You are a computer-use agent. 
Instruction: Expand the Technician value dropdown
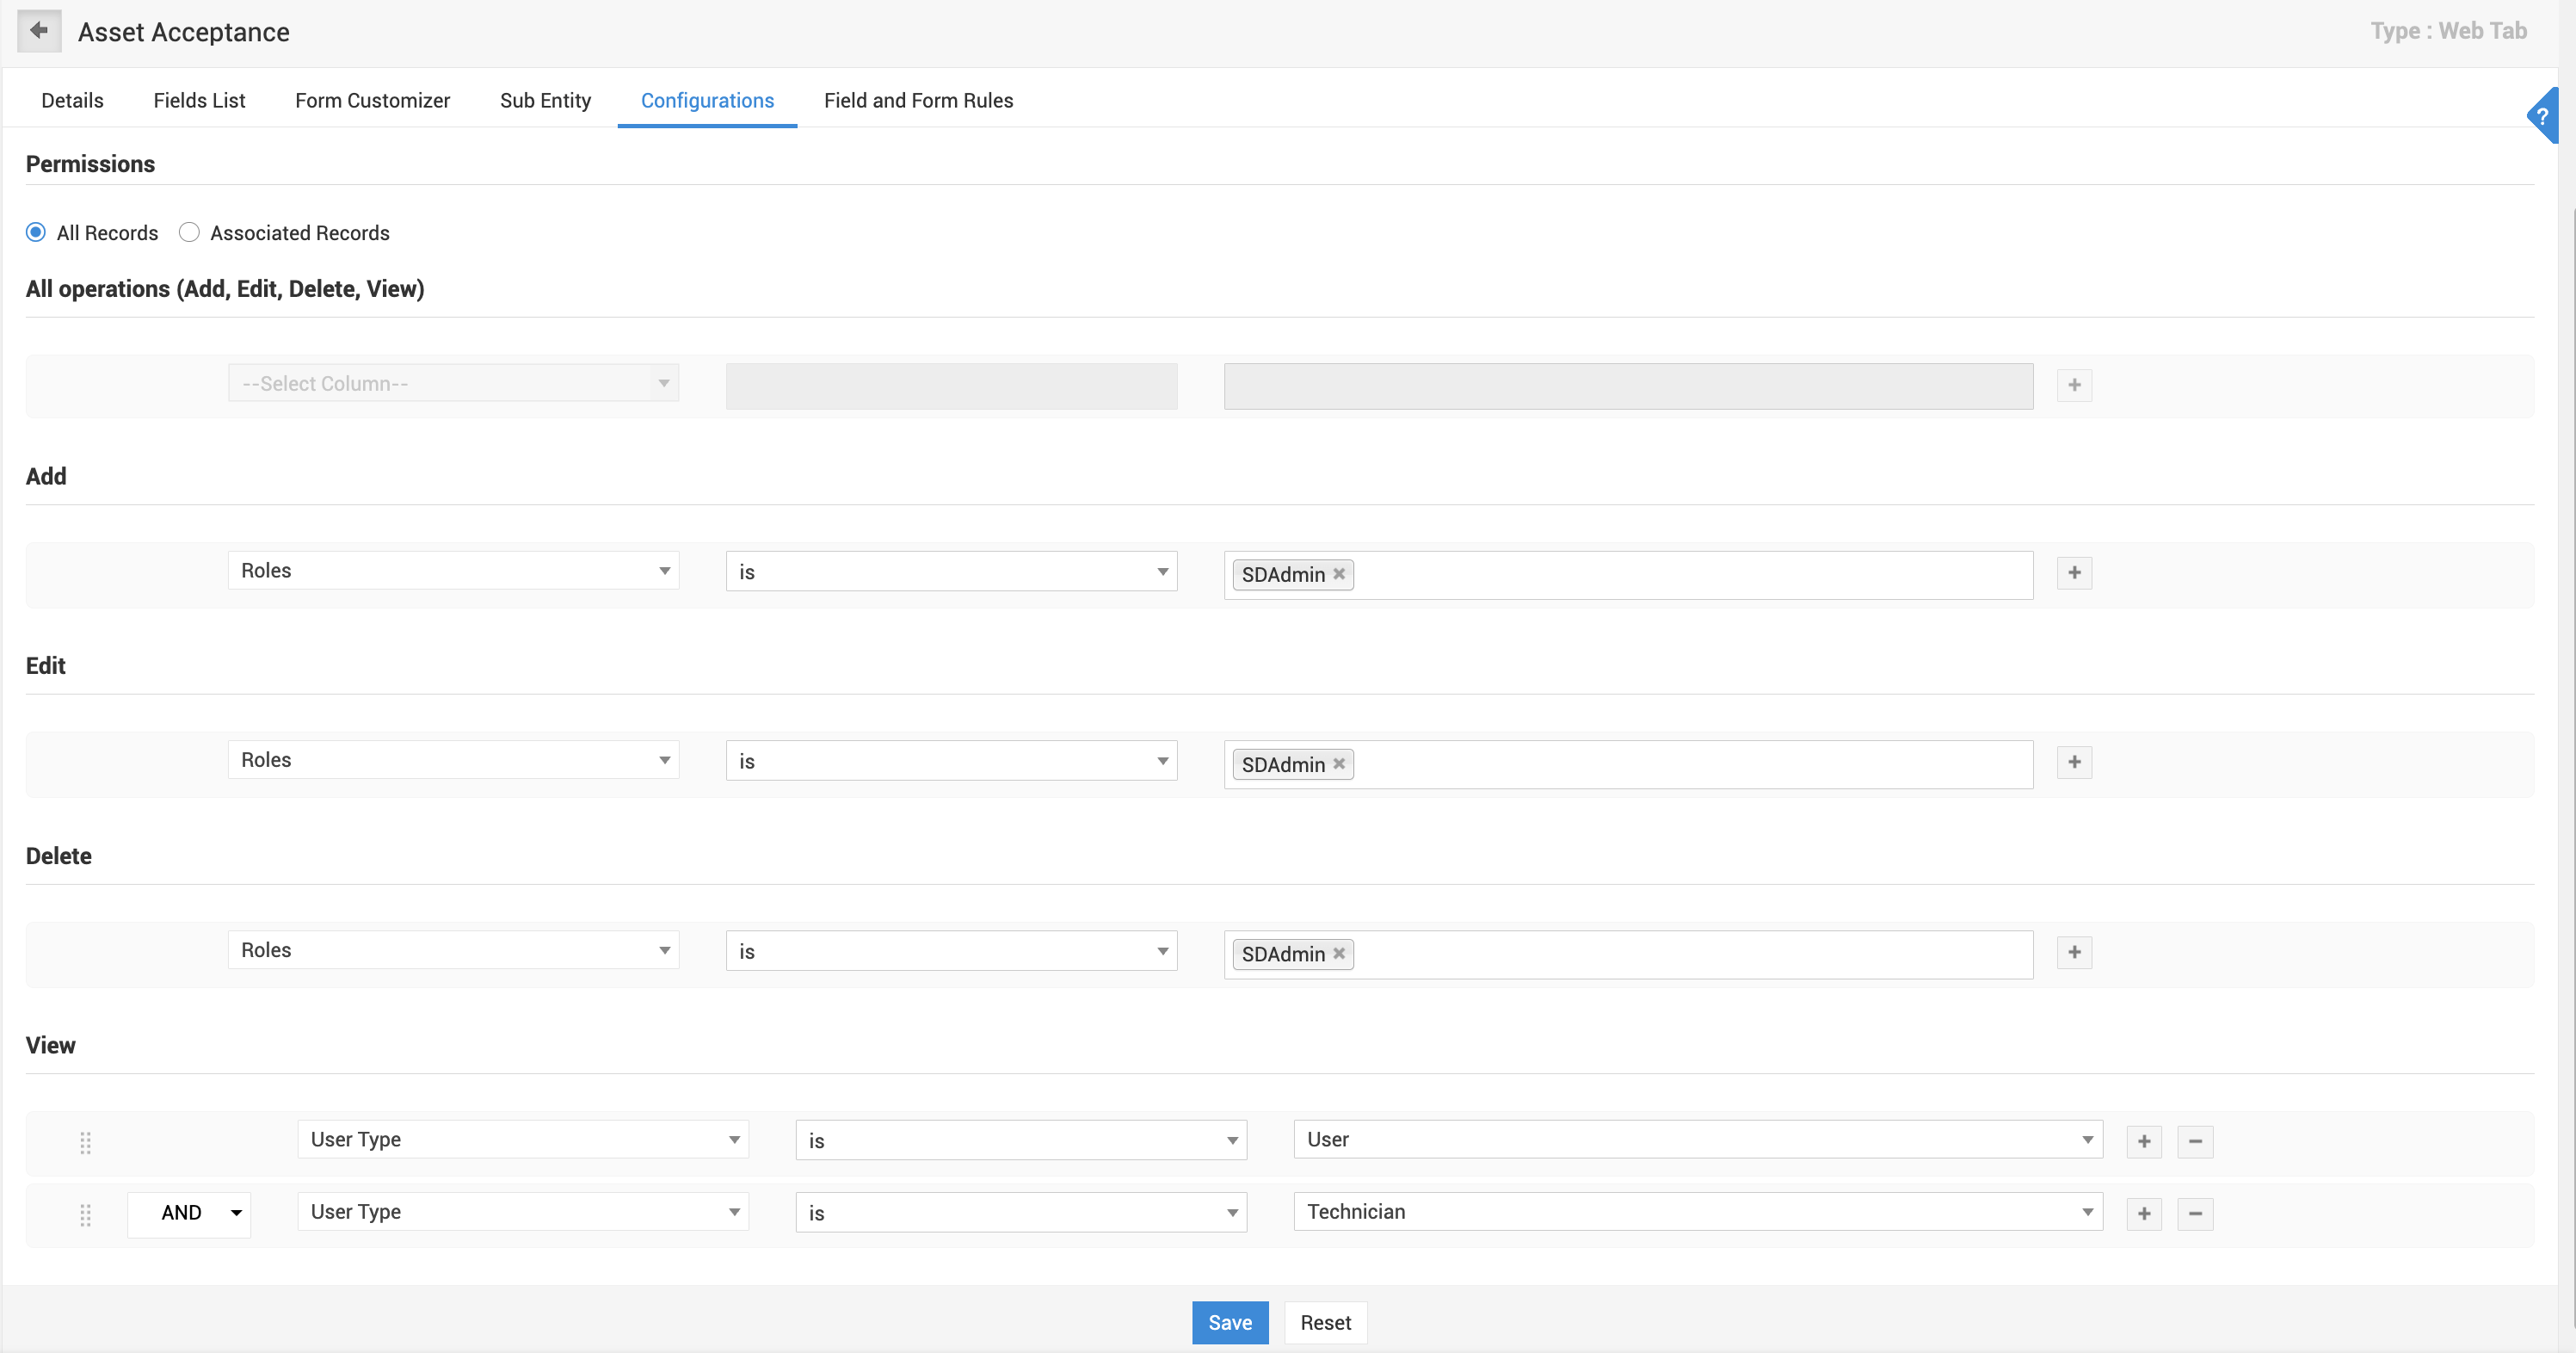[x=1697, y=1212]
